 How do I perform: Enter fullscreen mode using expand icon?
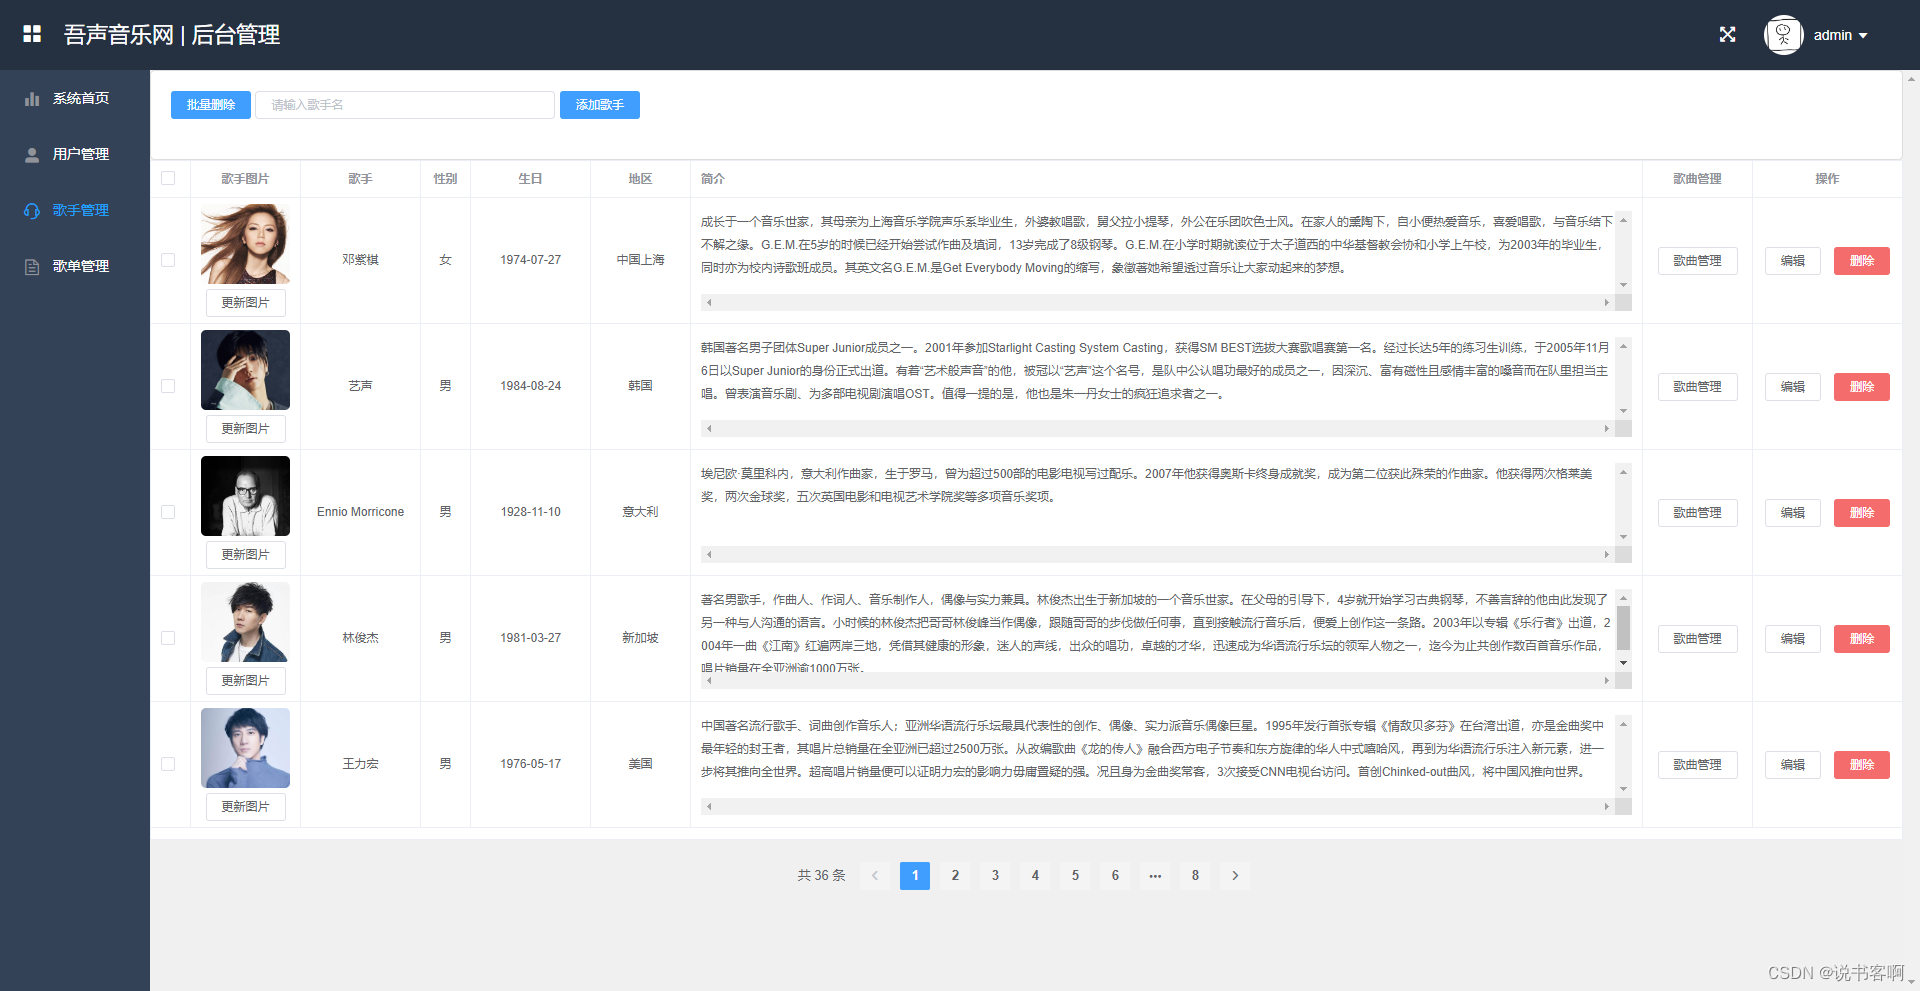click(1727, 34)
